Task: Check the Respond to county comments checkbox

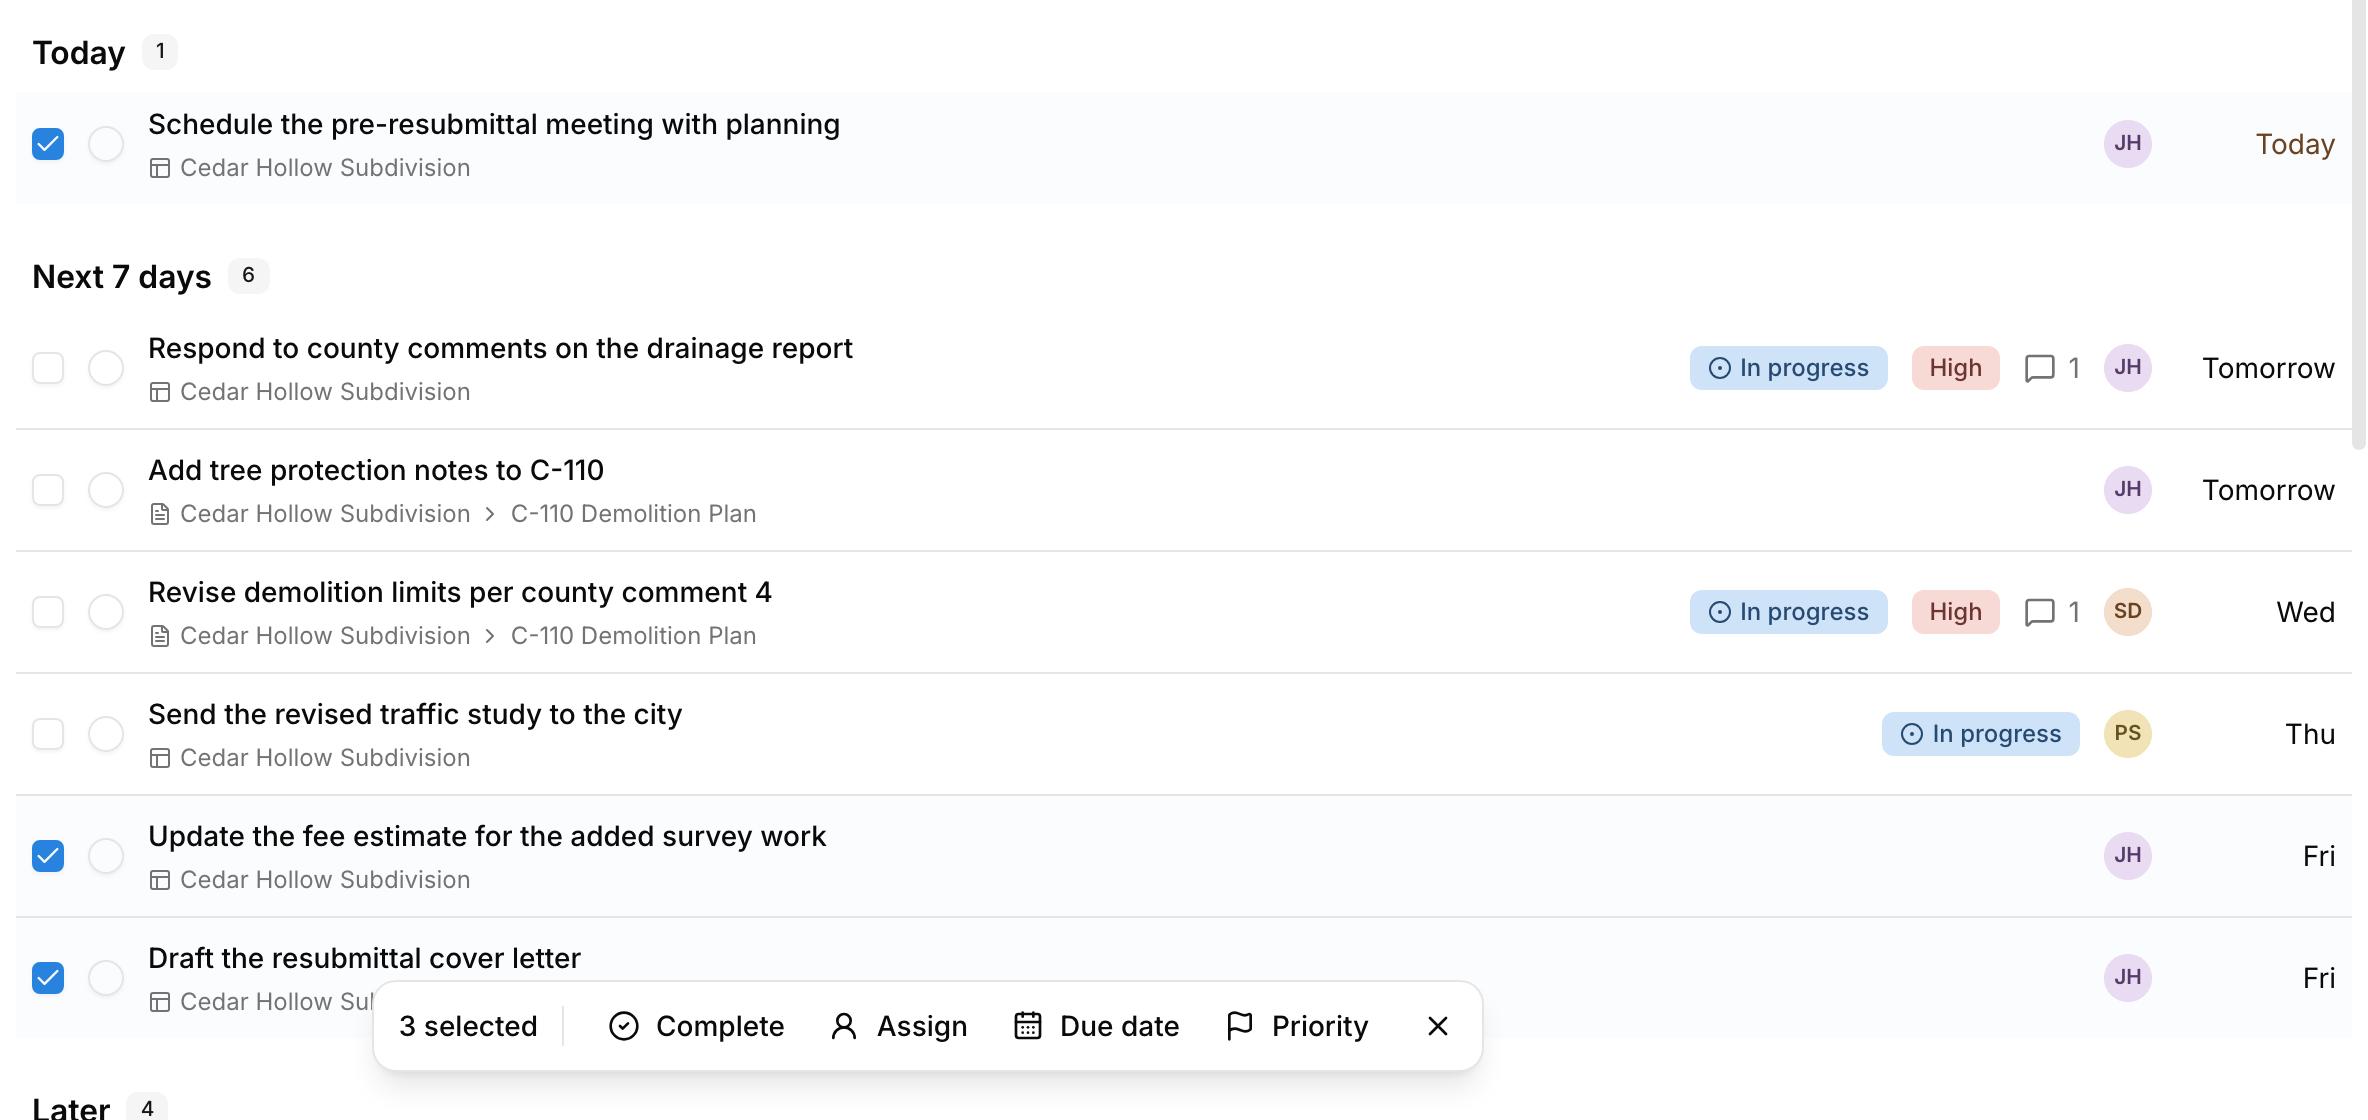Action: coord(48,368)
